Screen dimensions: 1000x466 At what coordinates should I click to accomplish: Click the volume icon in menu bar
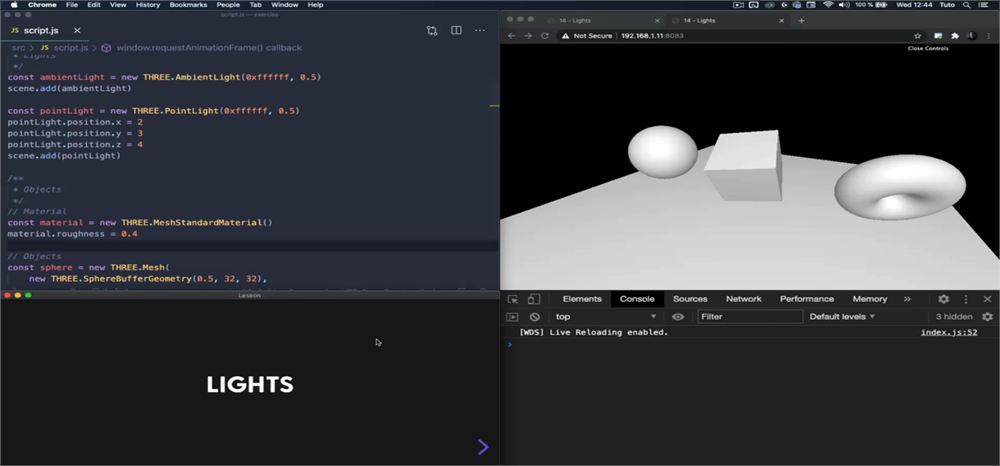click(844, 4)
